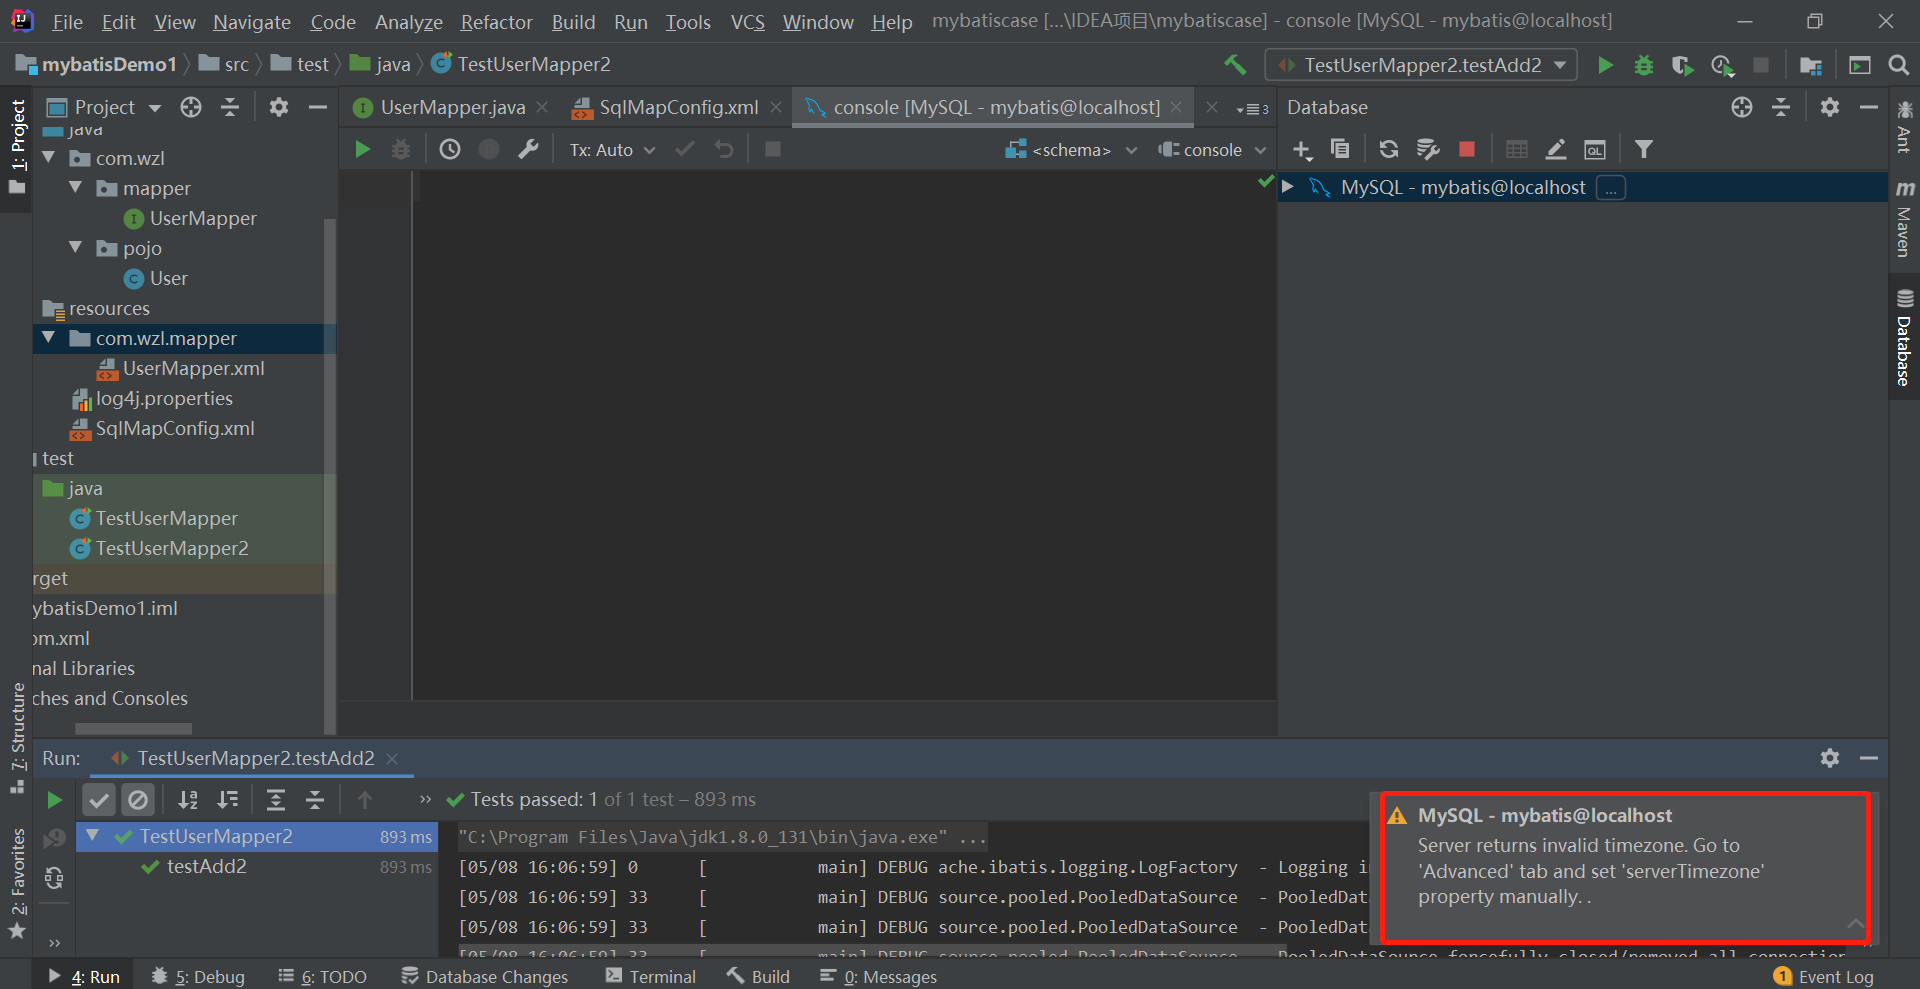The image size is (1920, 989).
Task: Open the console session dropdown
Action: (x=1212, y=149)
